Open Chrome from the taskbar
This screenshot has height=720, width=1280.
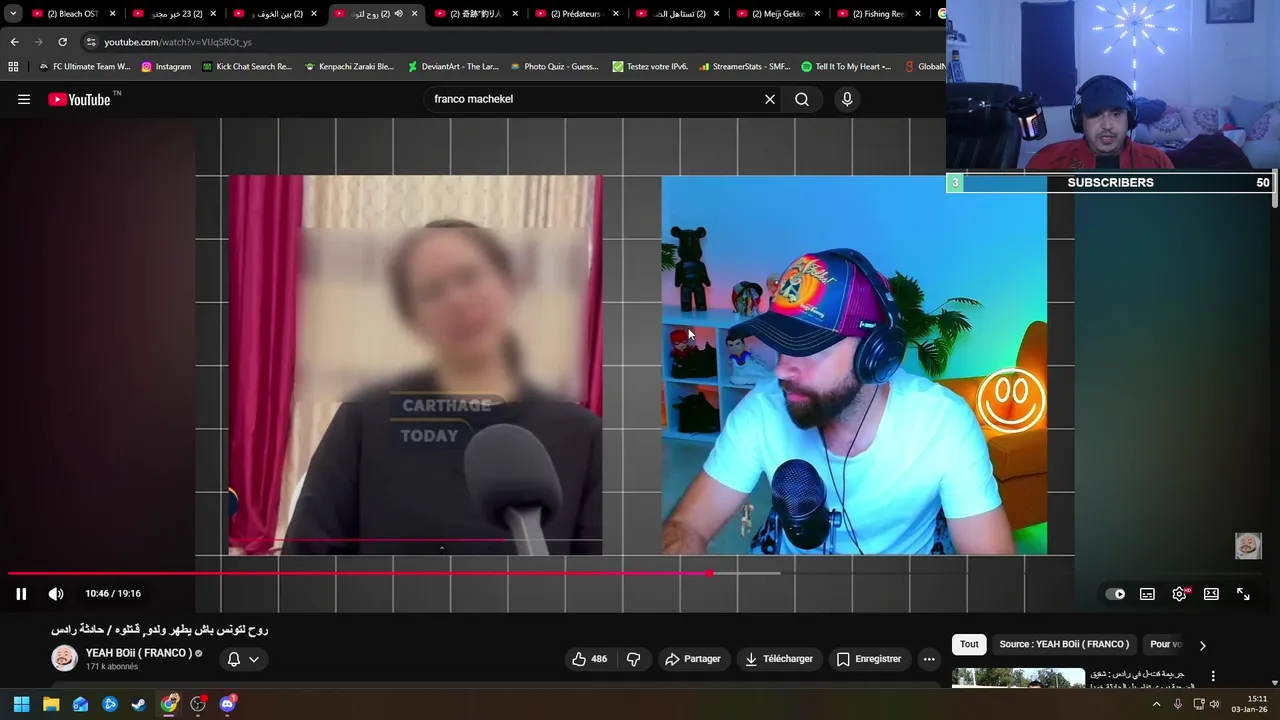169,704
